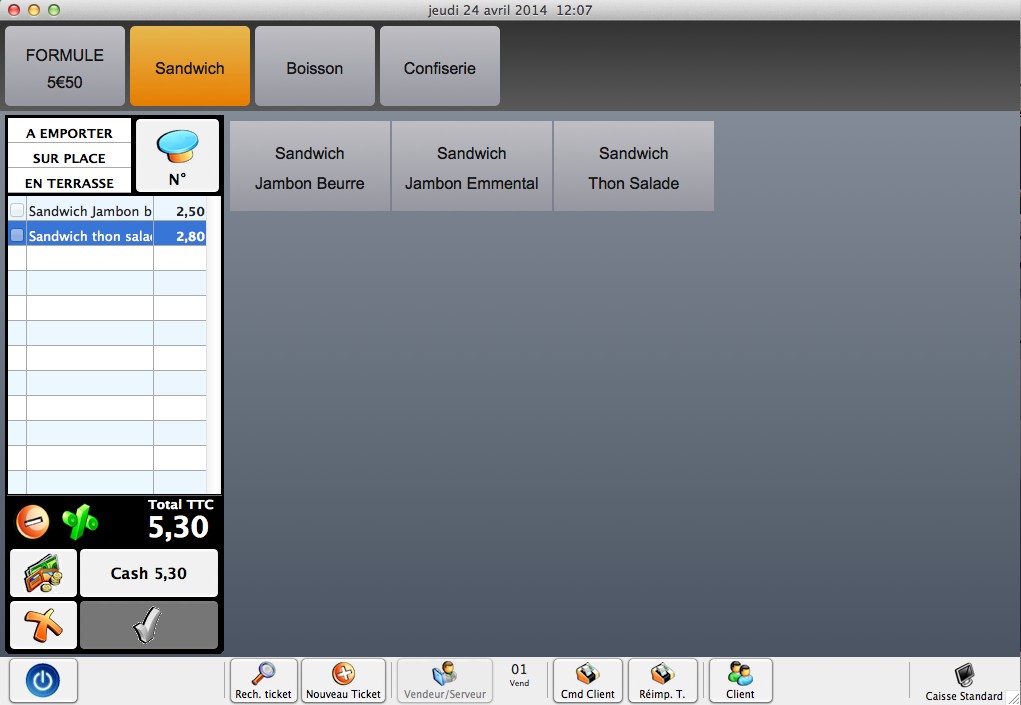Click the Réimp. T. reprint icon
1021x705 pixels.
point(662,681)
